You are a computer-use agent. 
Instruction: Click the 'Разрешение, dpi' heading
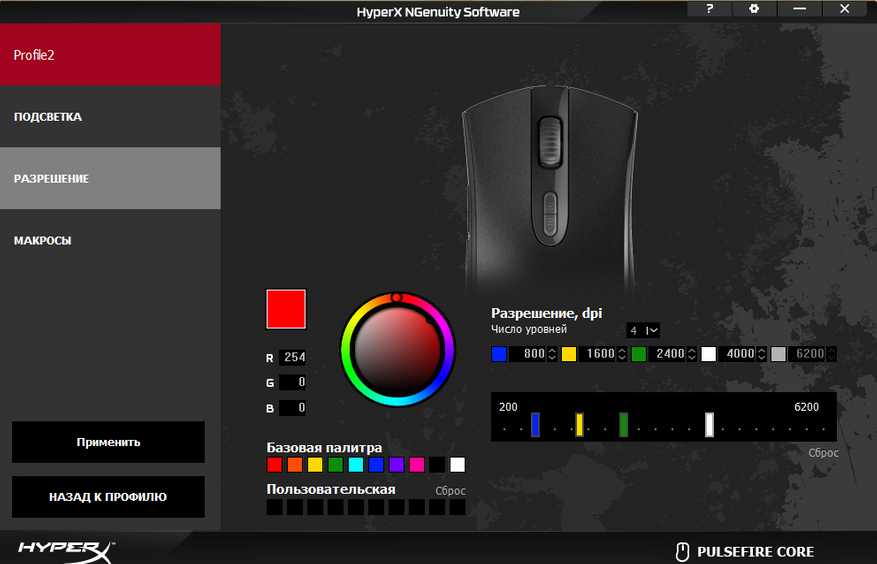(x=546, y=313)
